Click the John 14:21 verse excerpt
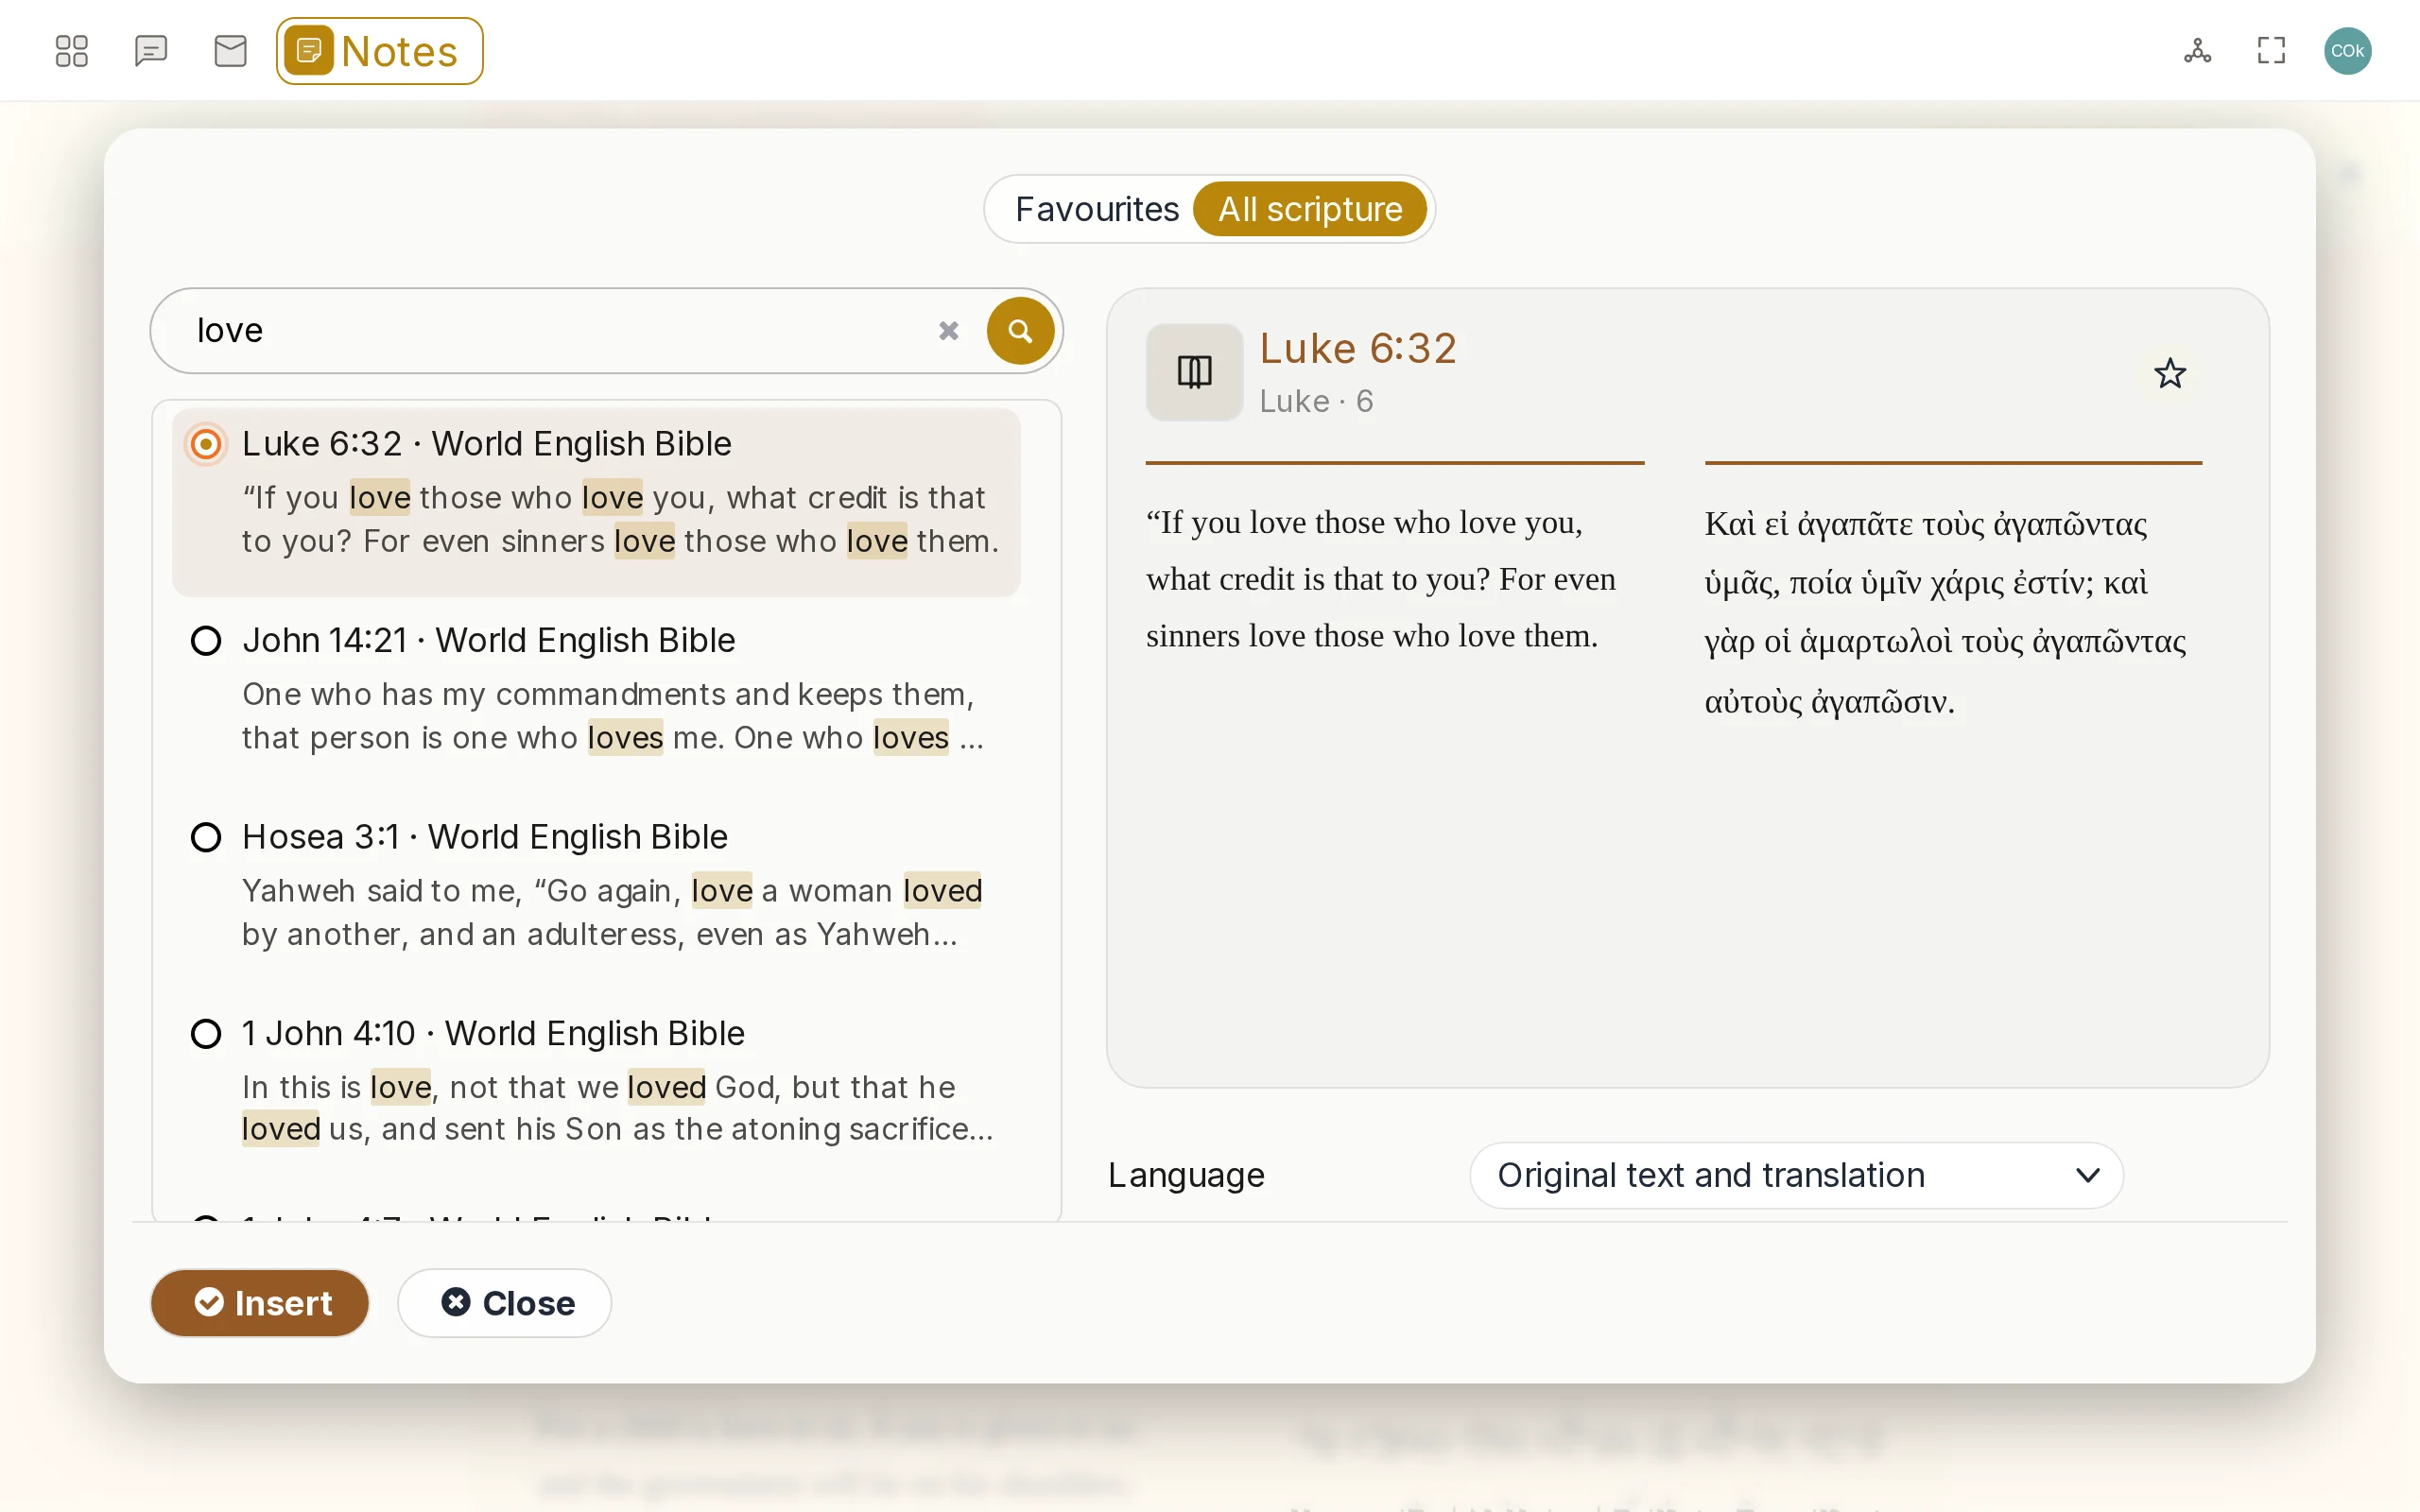This screenshot has width=2420, height=1512. point(613,716)
